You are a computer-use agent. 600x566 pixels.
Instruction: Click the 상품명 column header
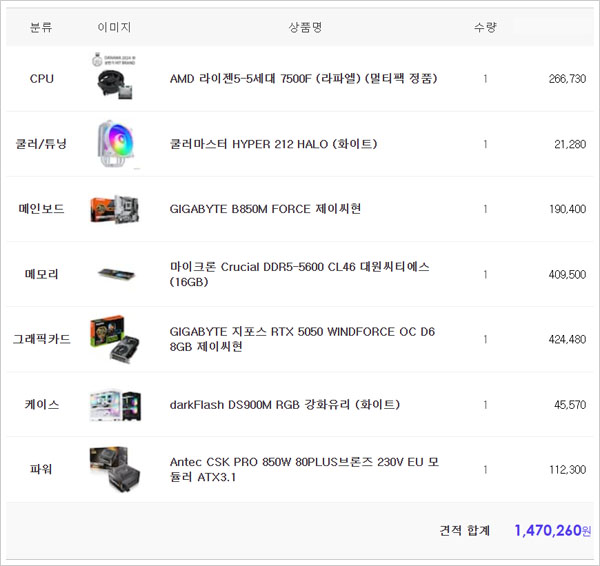304,28
